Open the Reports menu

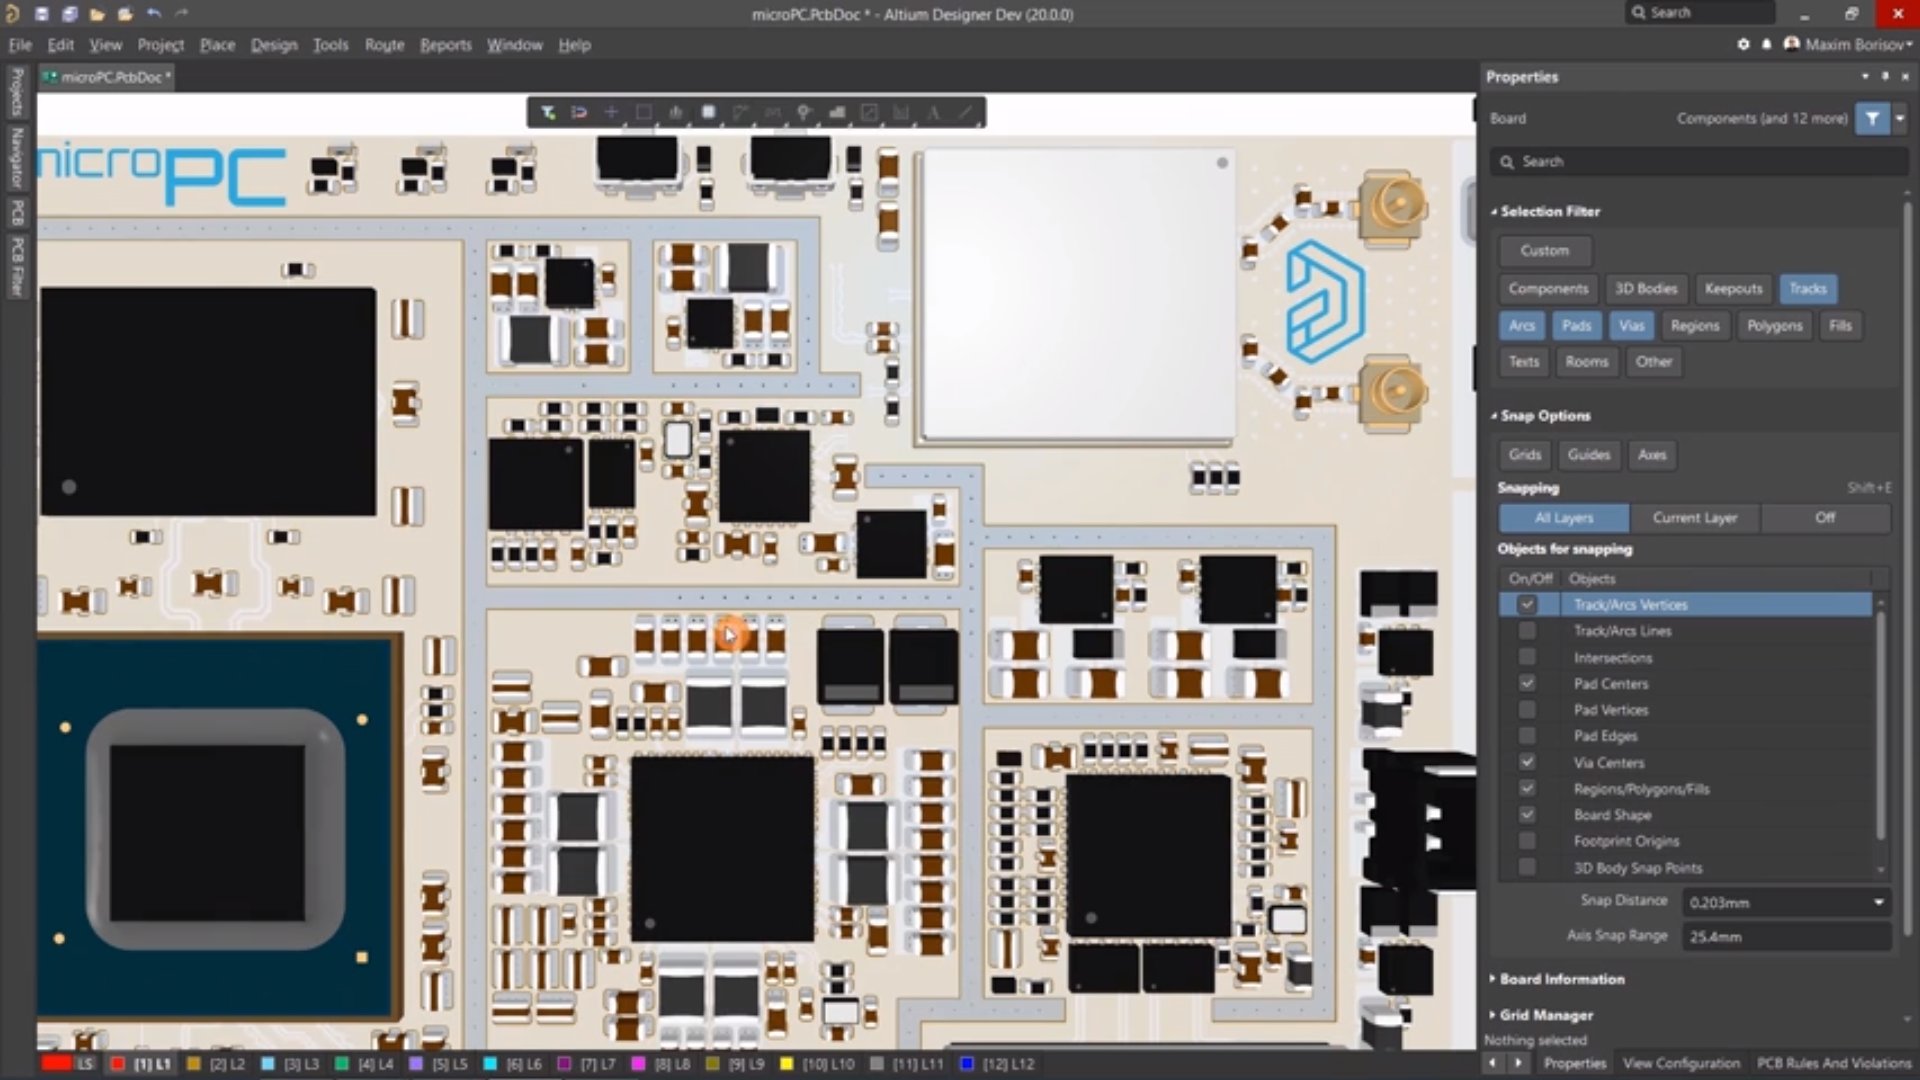click(x=445, y=45)
